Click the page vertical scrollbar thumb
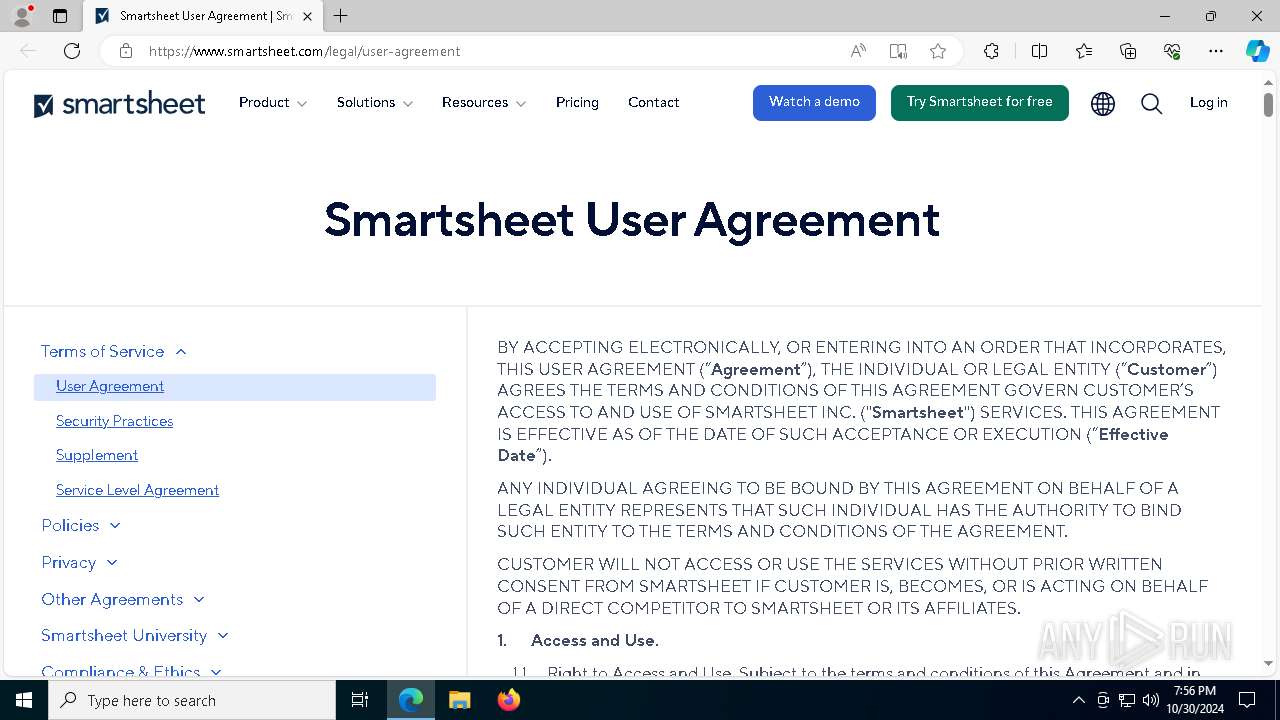Screen dimensions: 1280x720 click(1268, 104)
